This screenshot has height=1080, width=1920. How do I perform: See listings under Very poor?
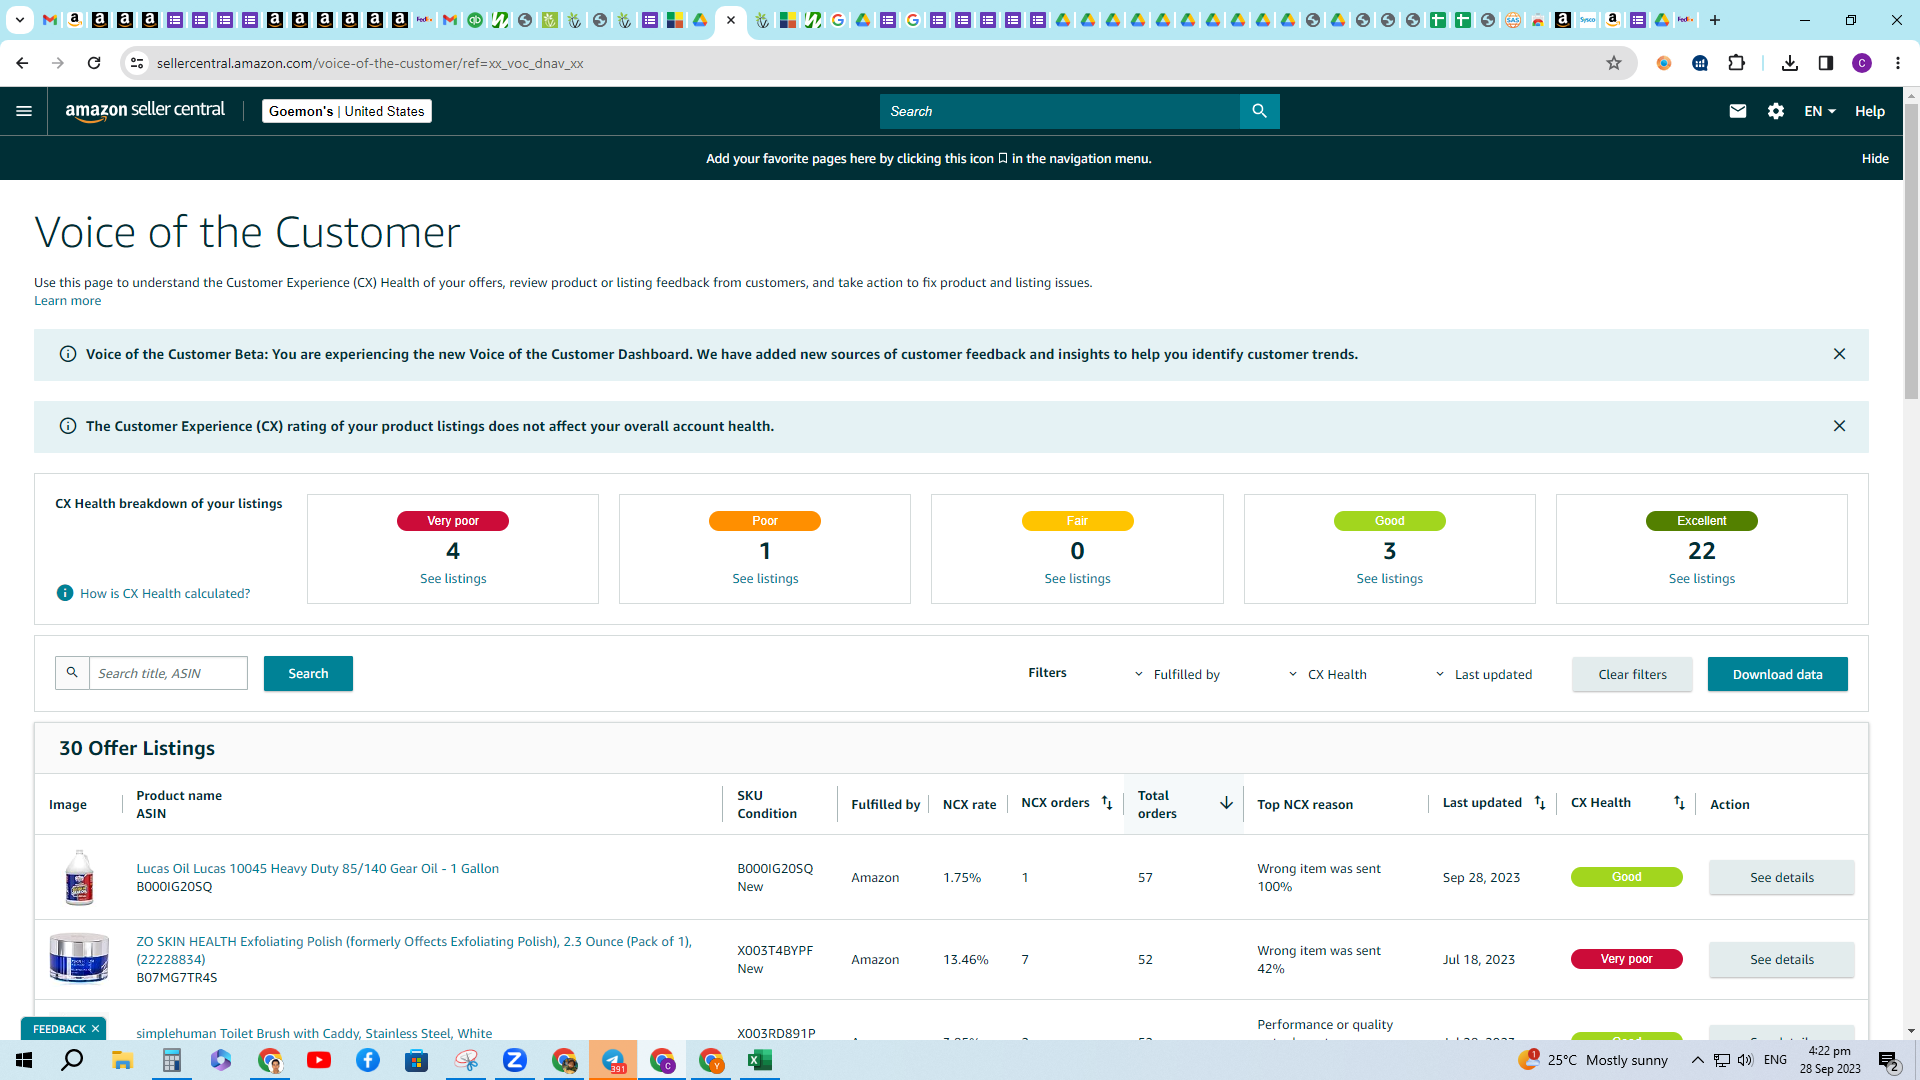coord(453,579)
